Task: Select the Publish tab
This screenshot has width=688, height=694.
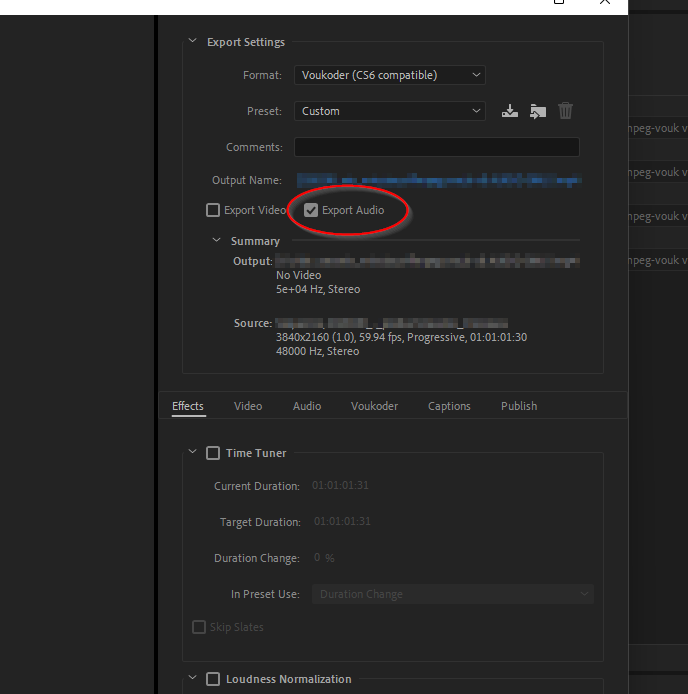Action: click(x=519, y=406)
